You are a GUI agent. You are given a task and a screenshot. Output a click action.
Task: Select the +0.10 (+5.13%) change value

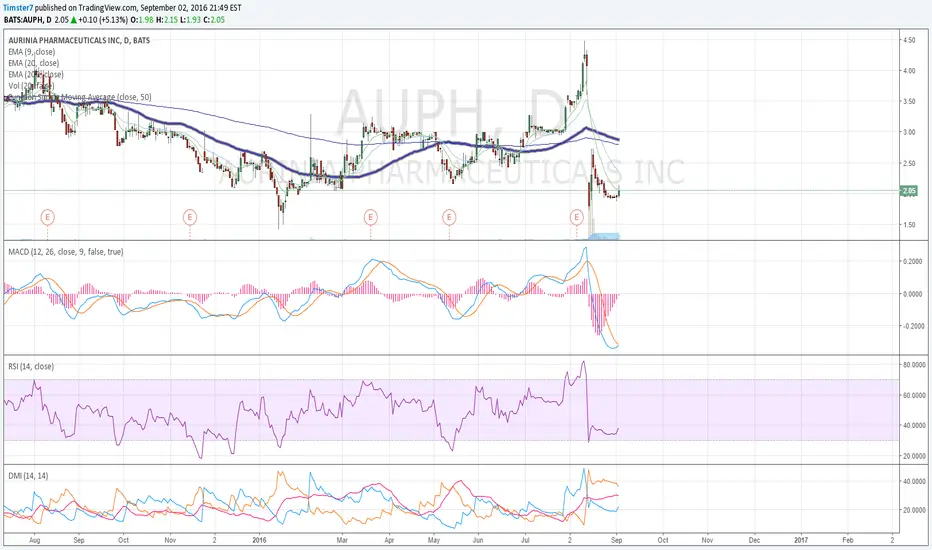(103, 20)
